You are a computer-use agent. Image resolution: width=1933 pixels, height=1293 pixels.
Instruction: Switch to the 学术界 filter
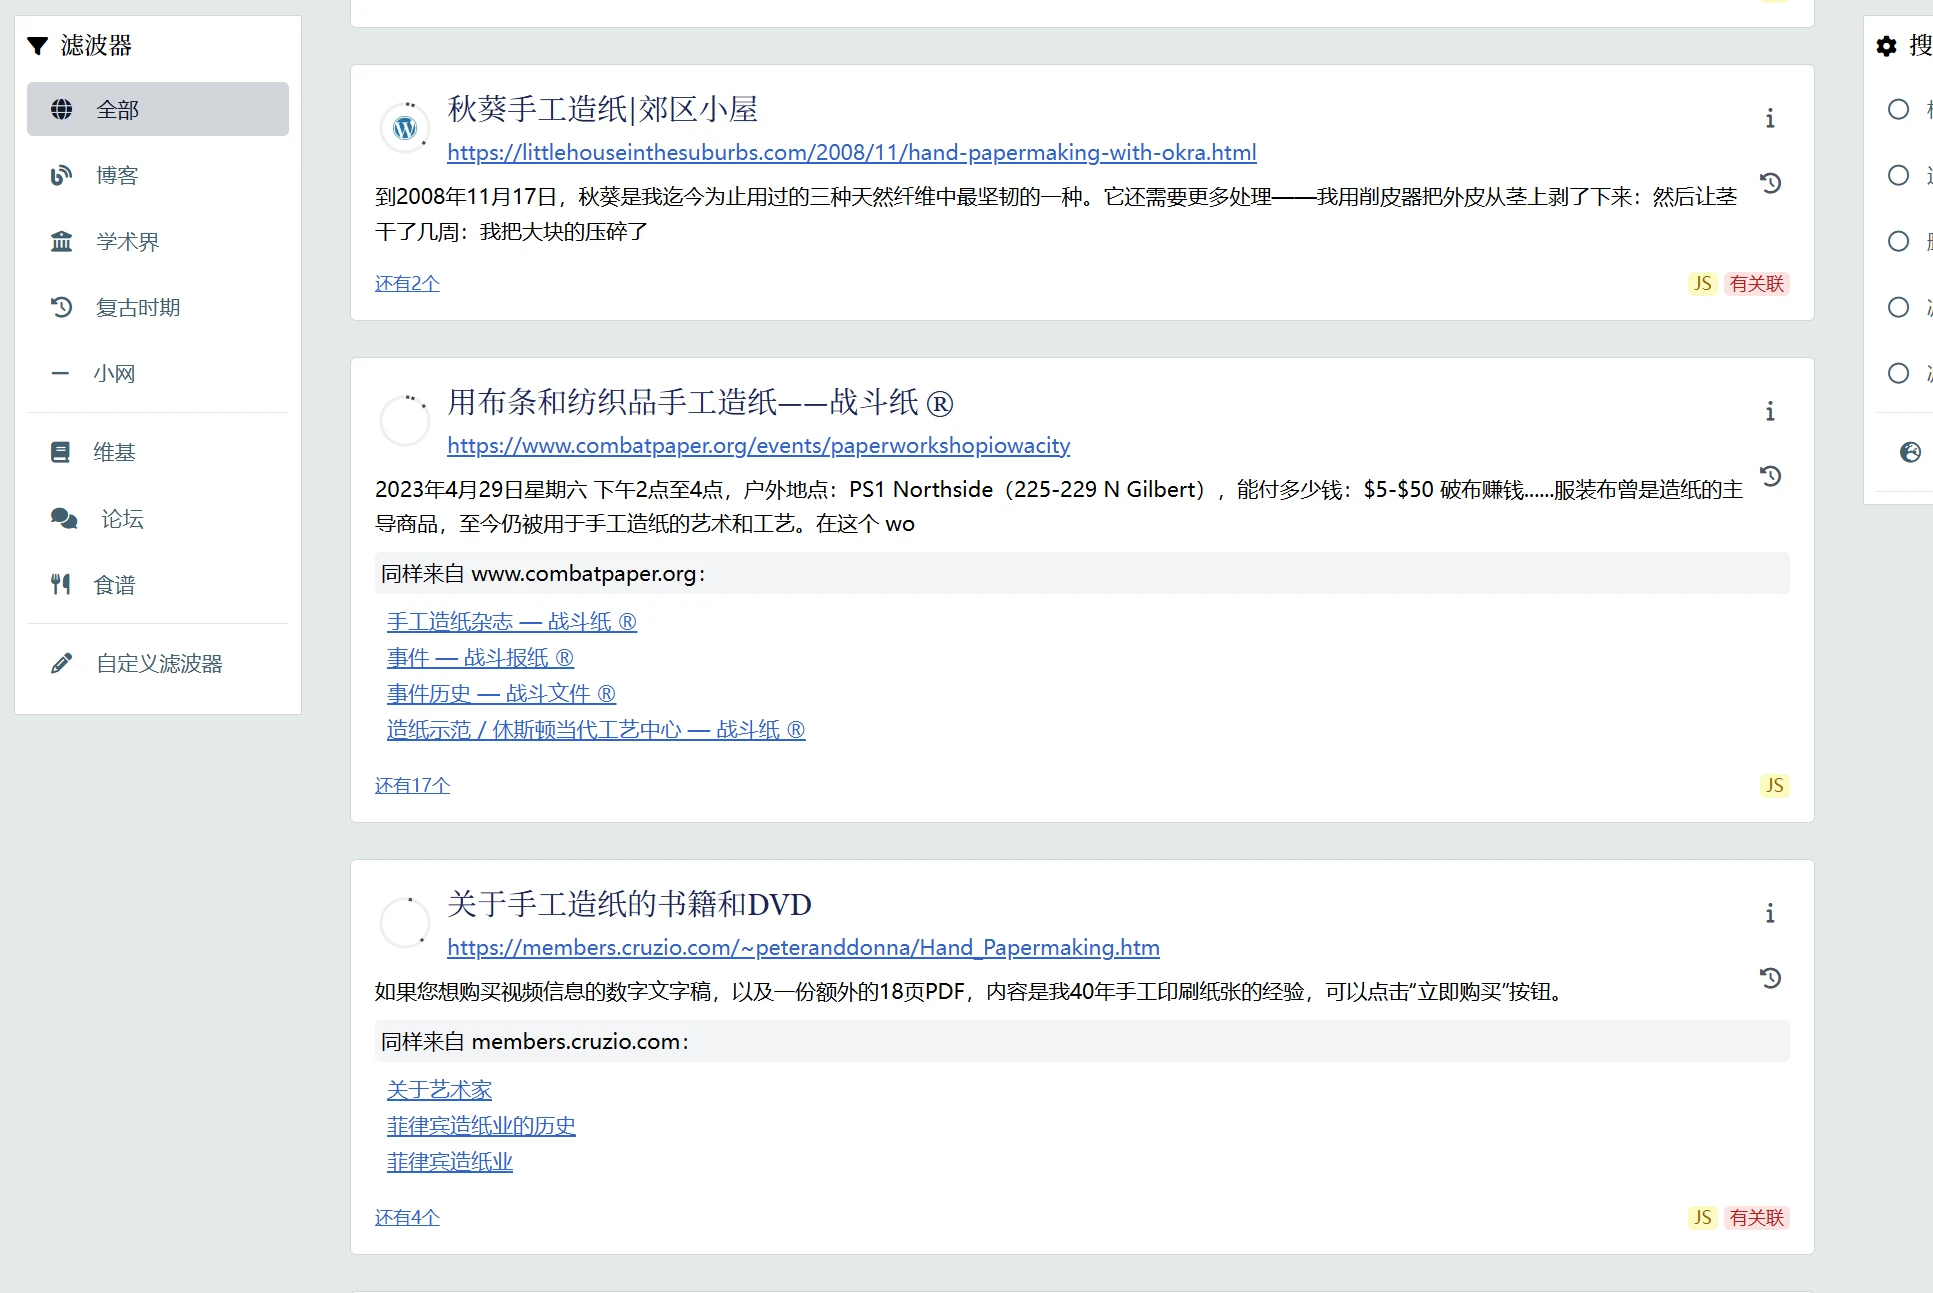(x=158, y=241)
